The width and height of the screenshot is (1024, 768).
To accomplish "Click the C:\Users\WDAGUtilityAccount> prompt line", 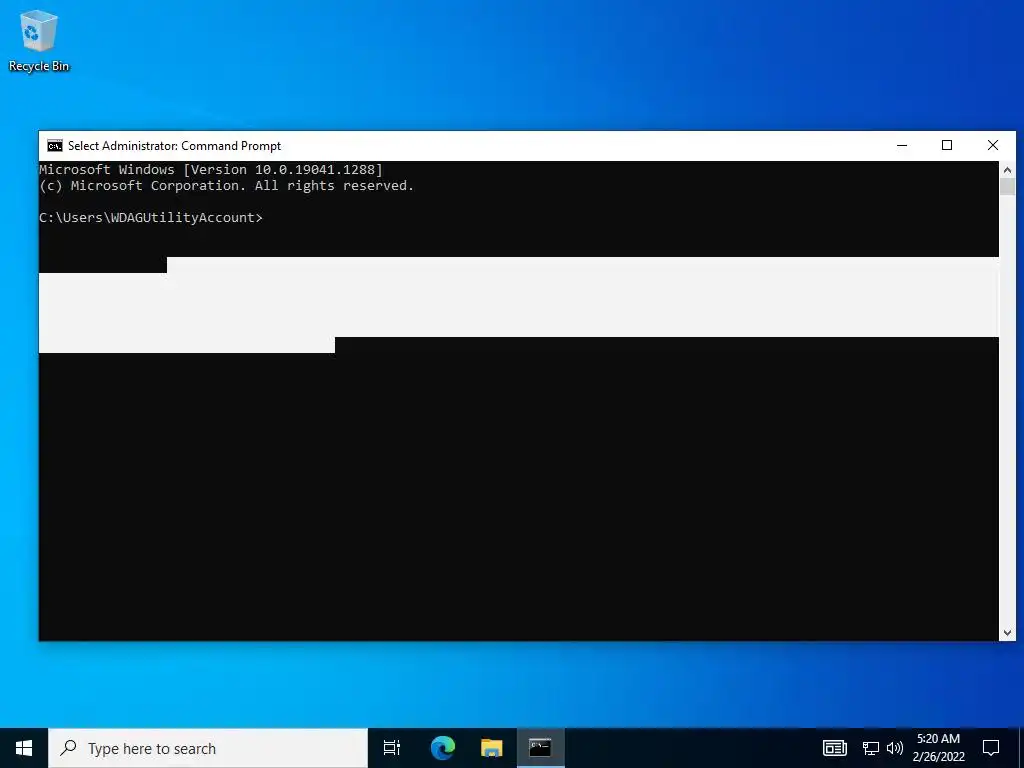I will [151, 217].
